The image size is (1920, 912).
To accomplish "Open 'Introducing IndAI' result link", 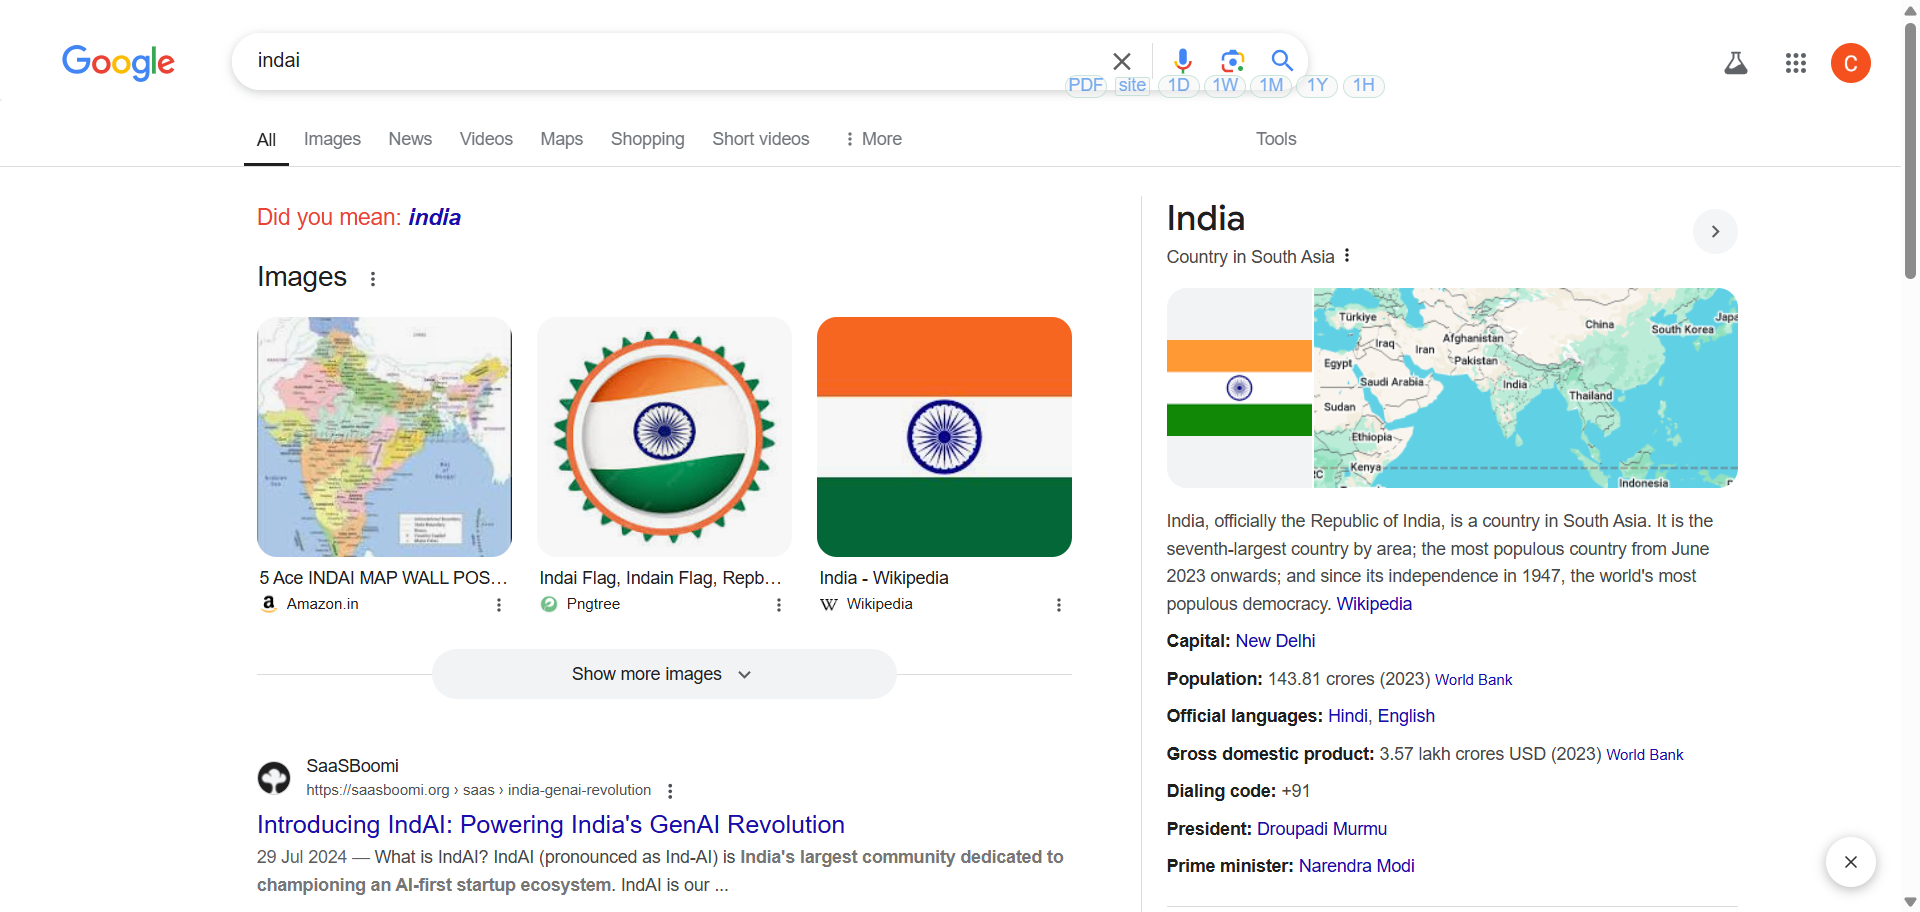I will (x=551, y=825).
